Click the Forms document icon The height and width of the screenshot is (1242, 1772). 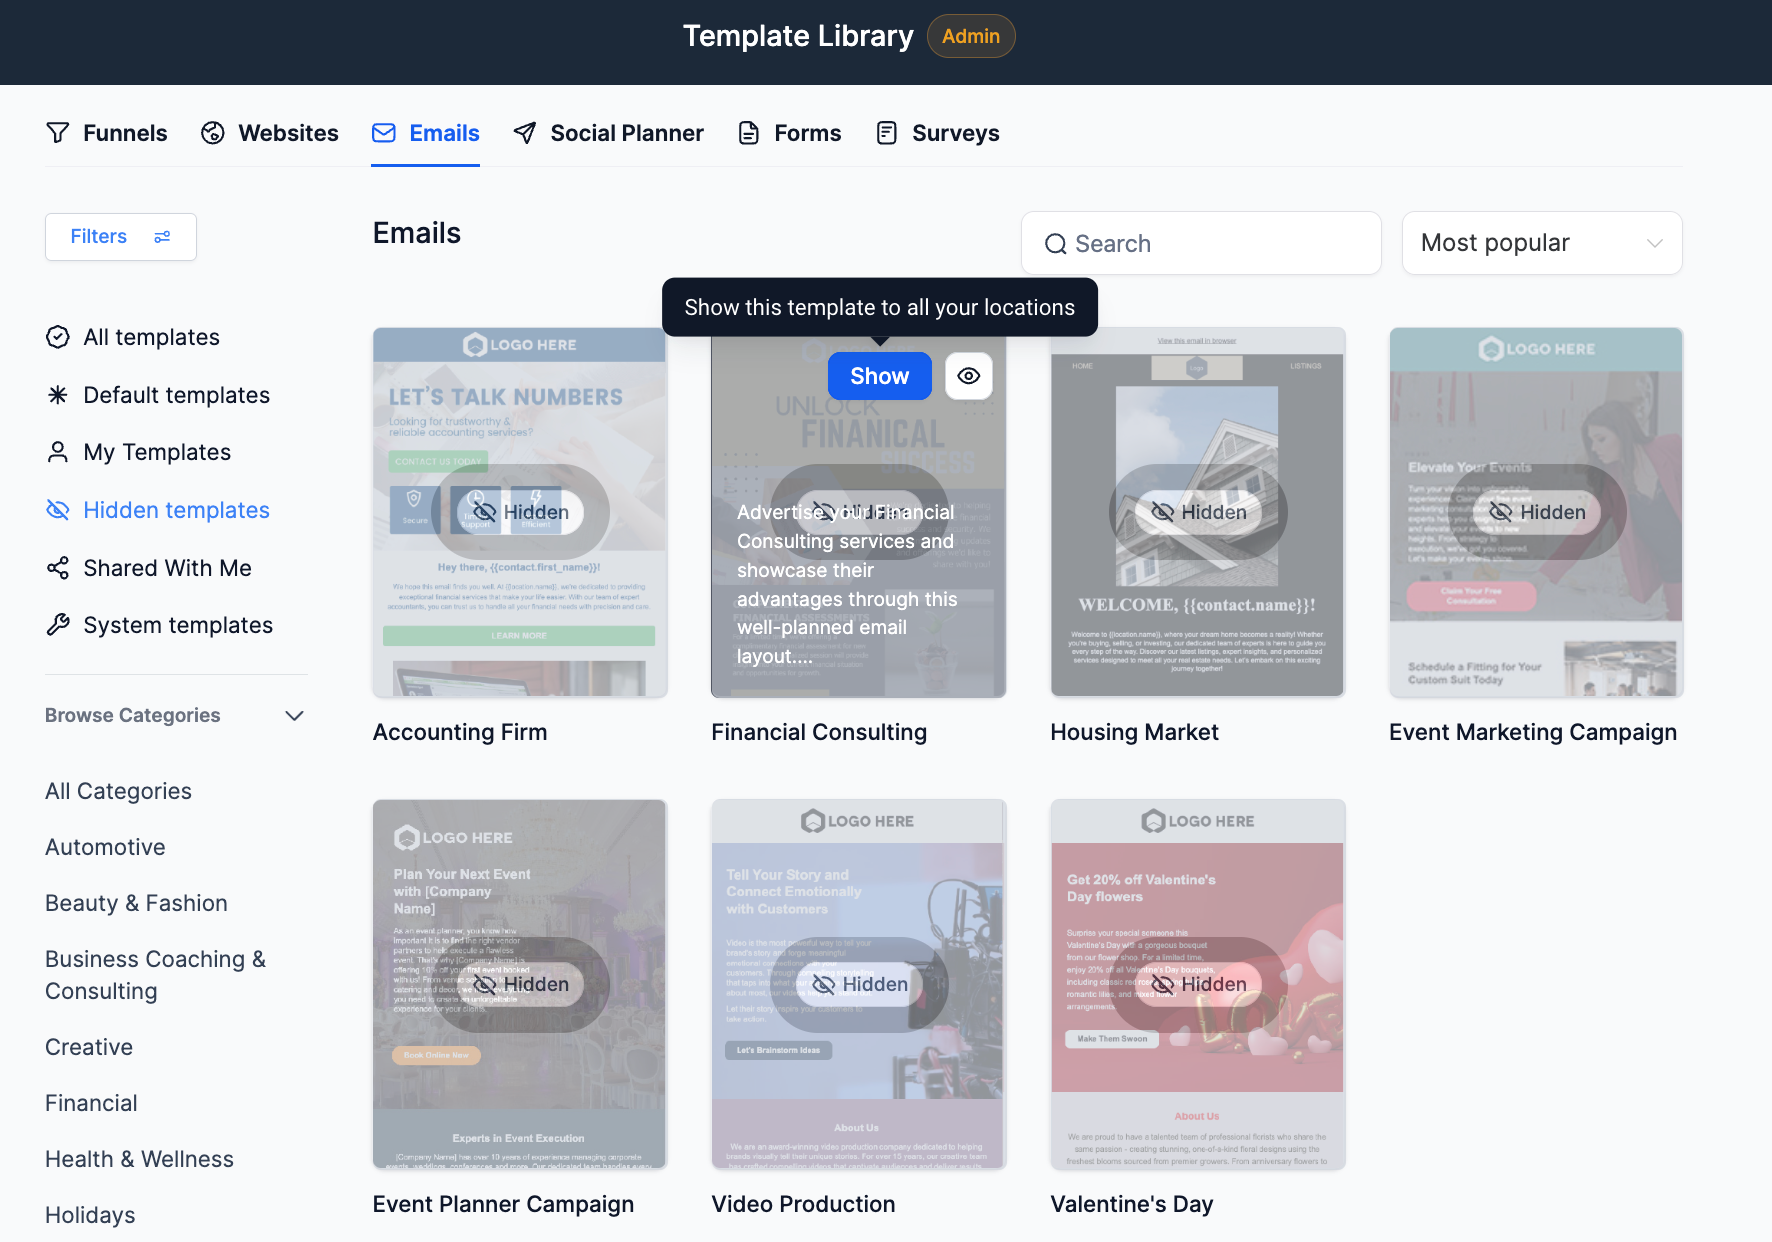(x=749, y=133)
